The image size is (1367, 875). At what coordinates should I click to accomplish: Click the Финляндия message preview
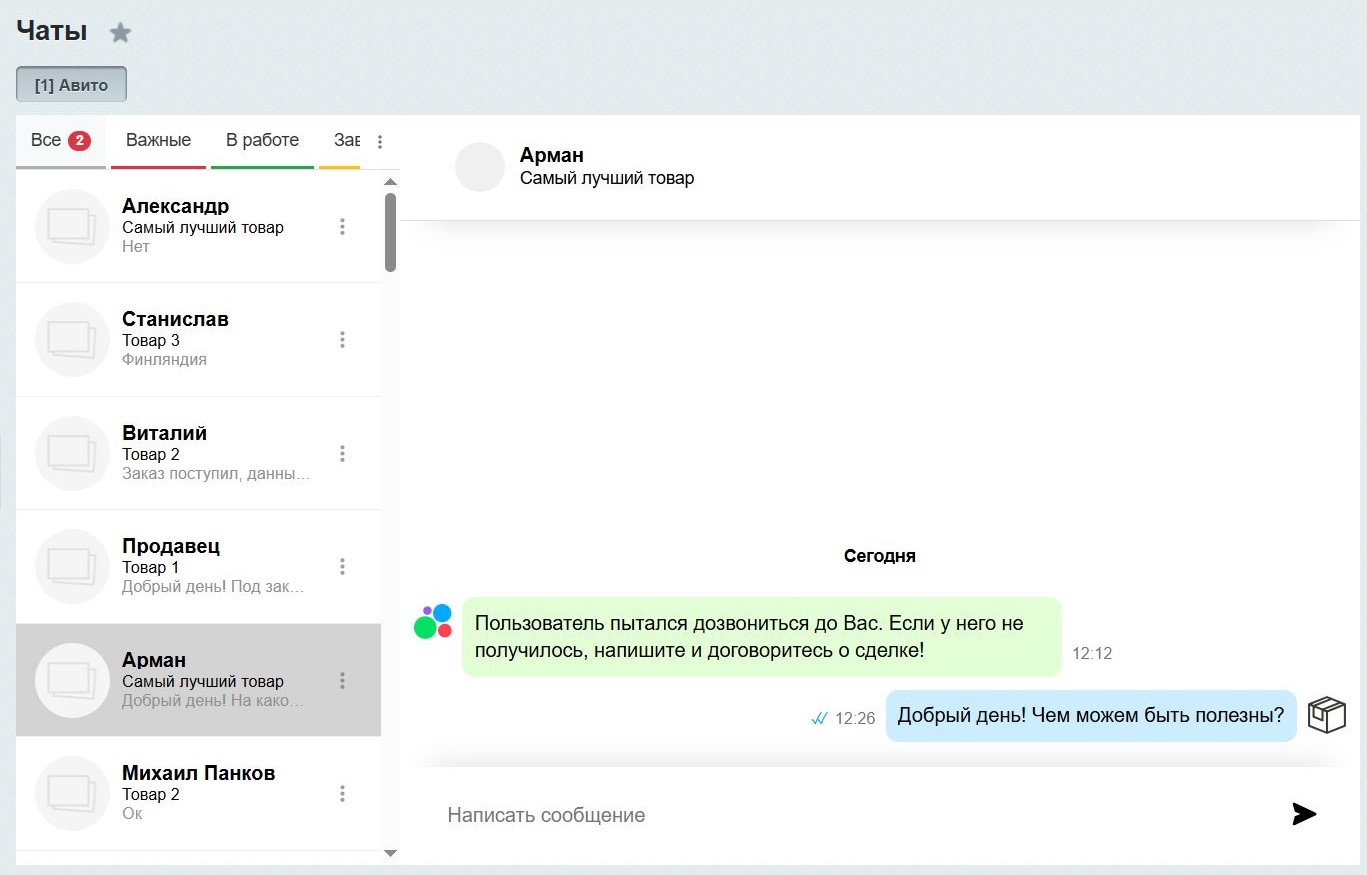(164, 360)
